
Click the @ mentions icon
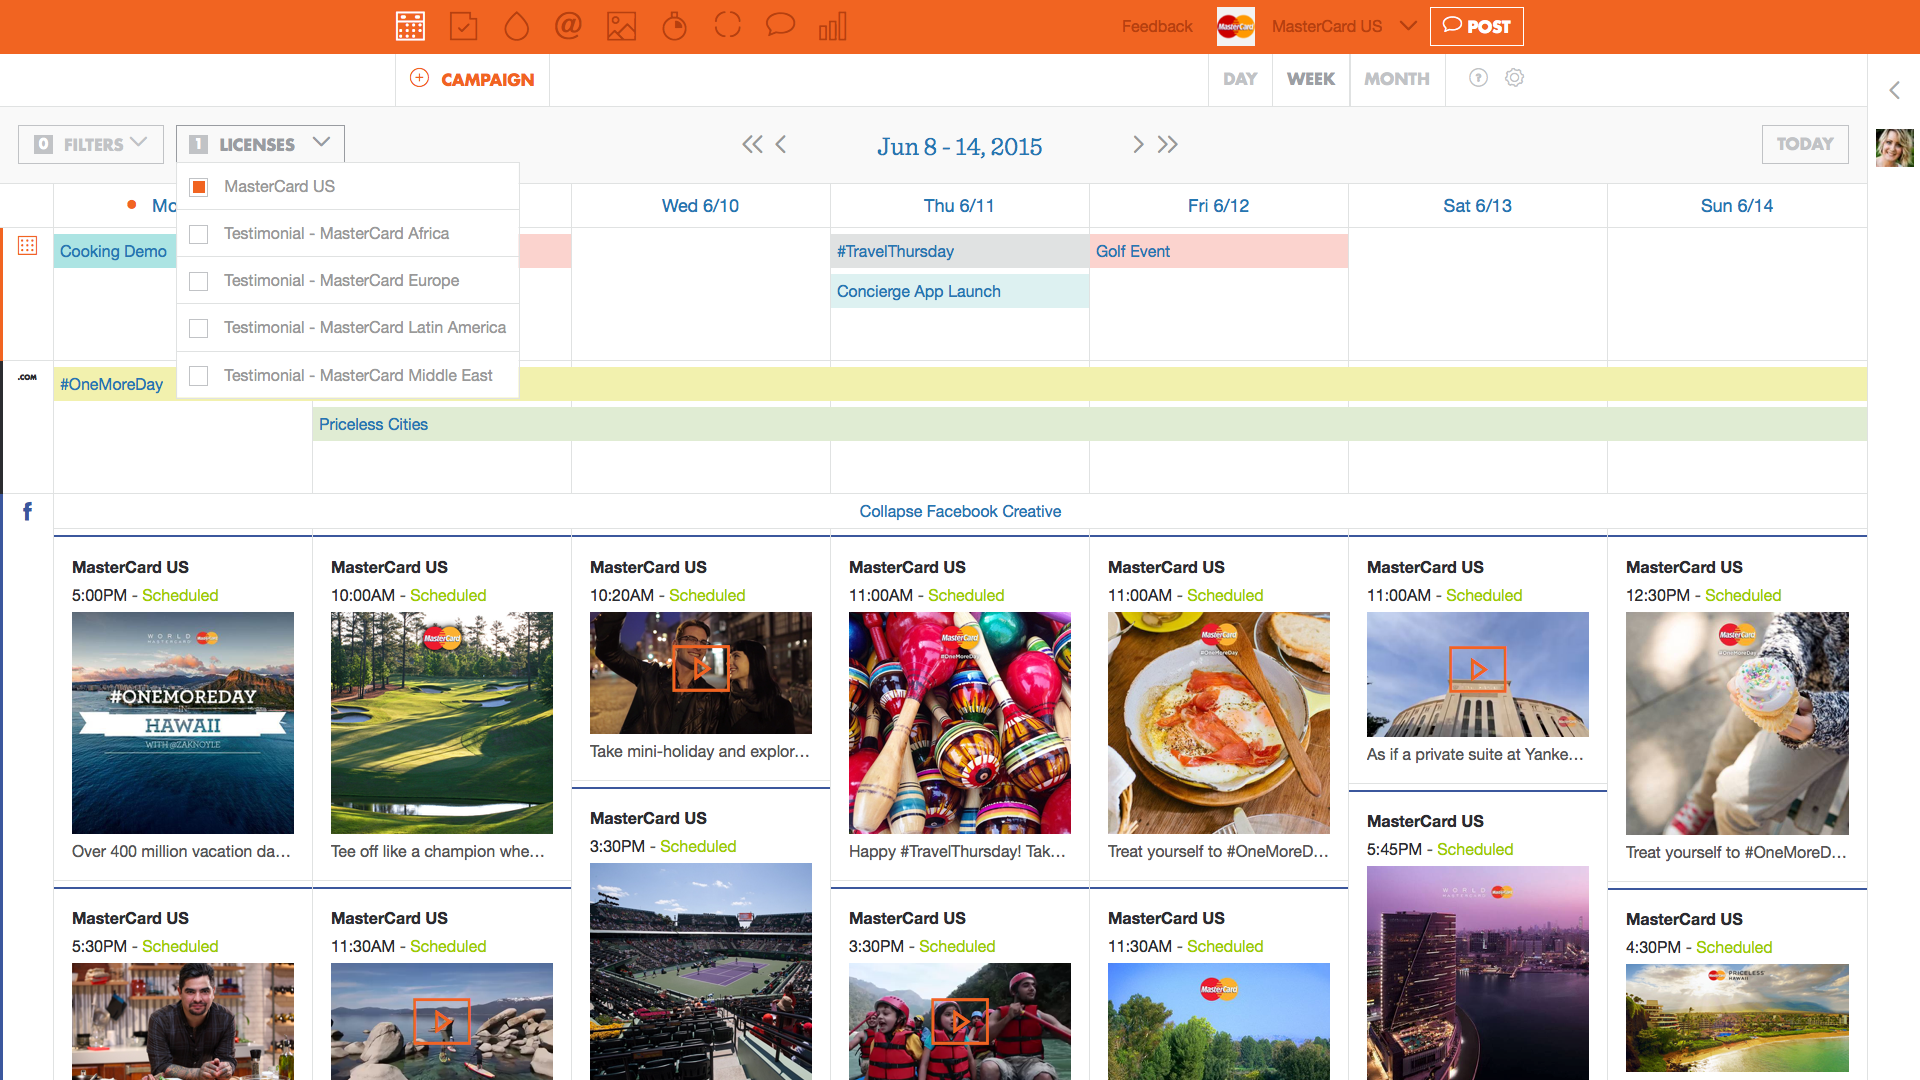click(x=568, y=26)
